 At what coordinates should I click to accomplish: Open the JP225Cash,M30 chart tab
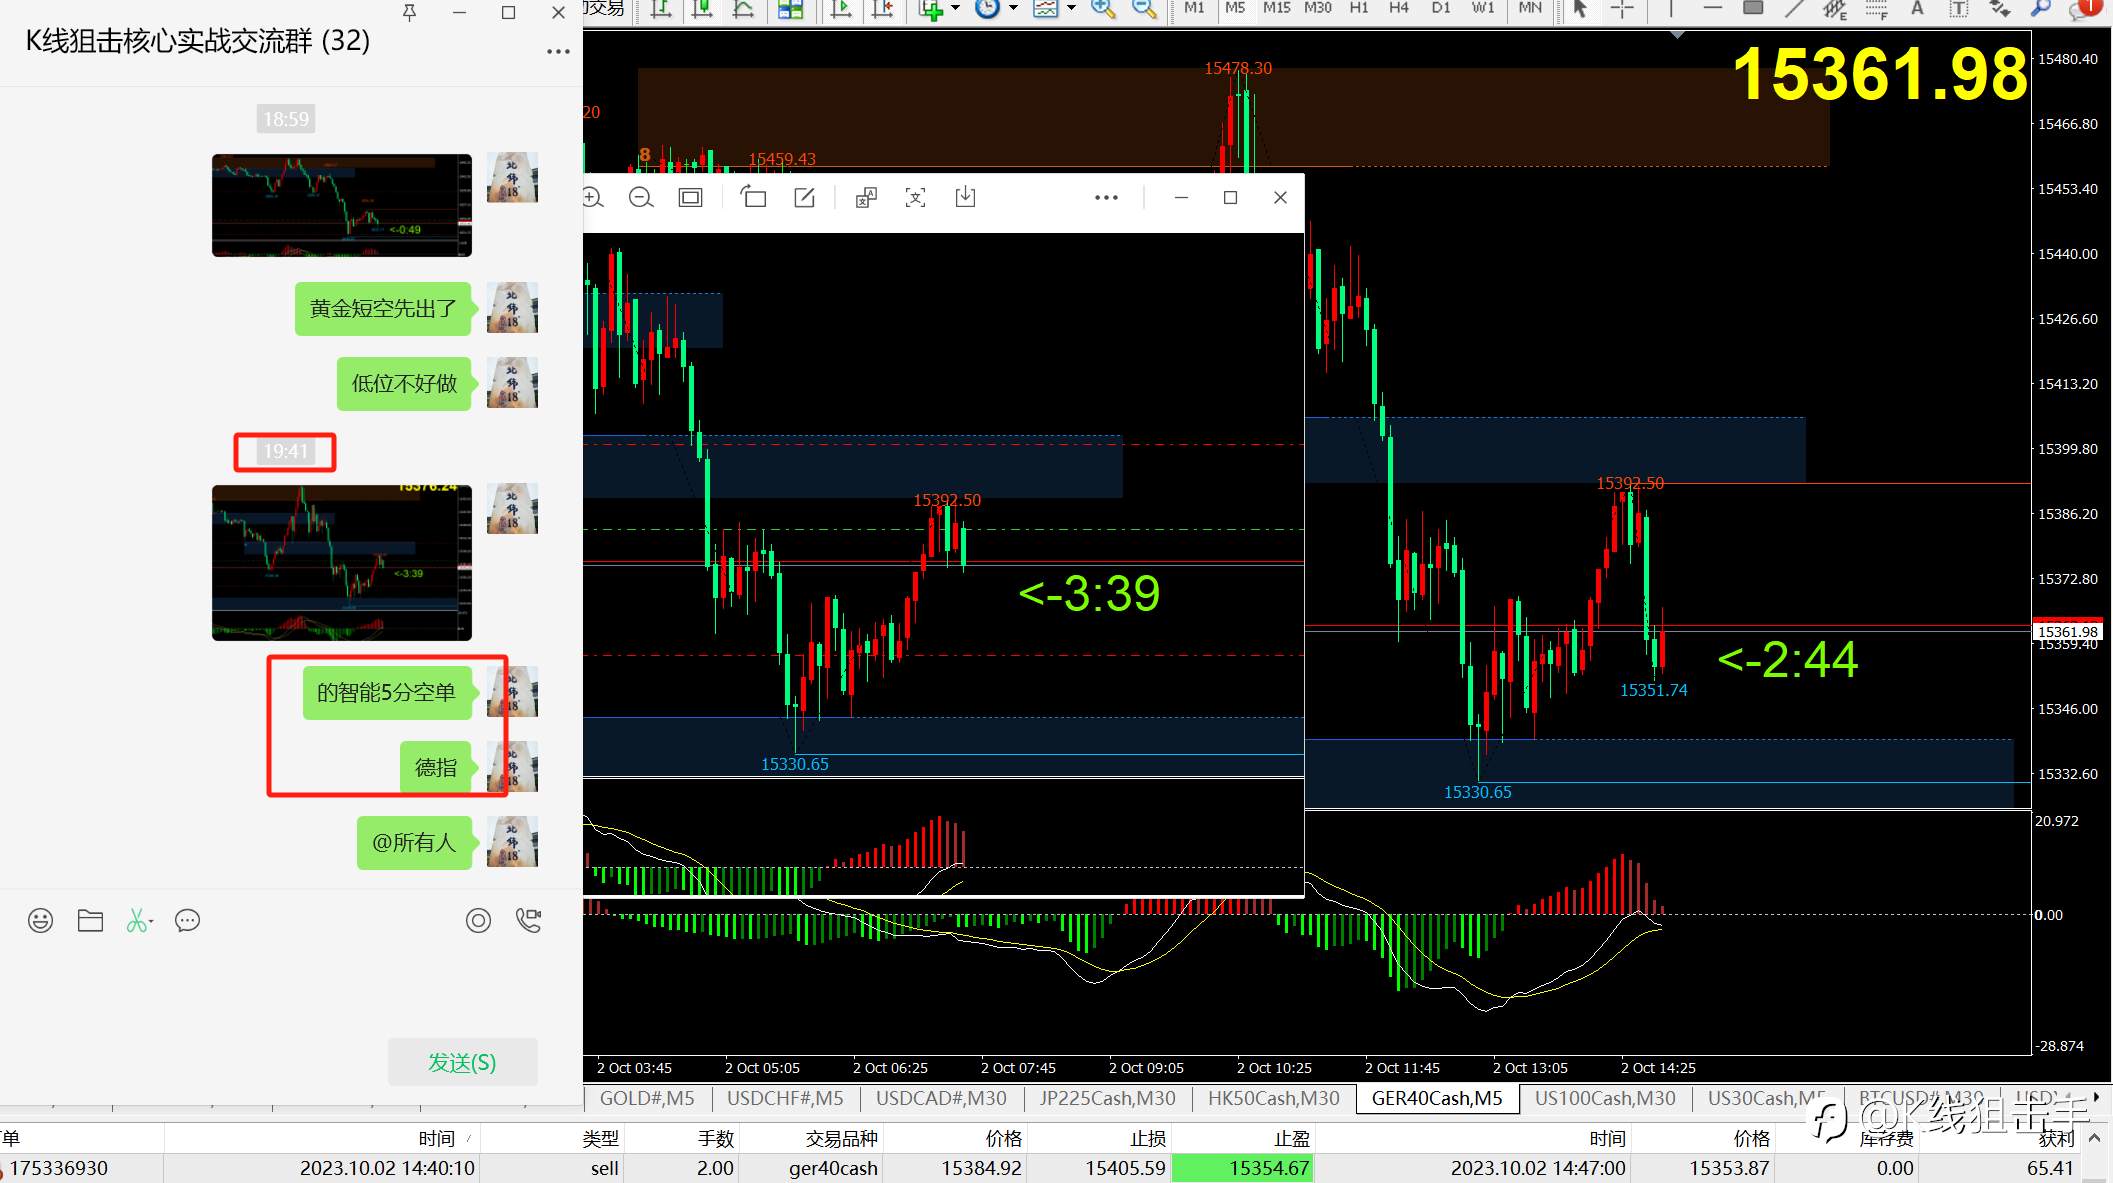pyautogui.click(x=1107, y=1098)
